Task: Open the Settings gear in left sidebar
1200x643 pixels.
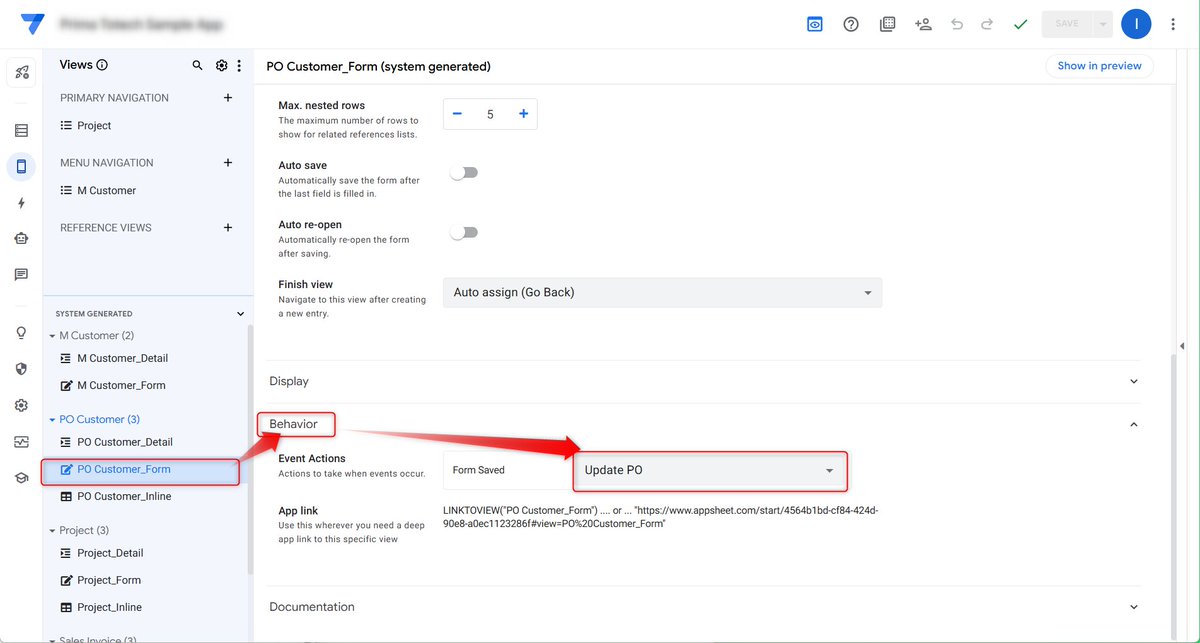Action: click(x=21, y=405)
